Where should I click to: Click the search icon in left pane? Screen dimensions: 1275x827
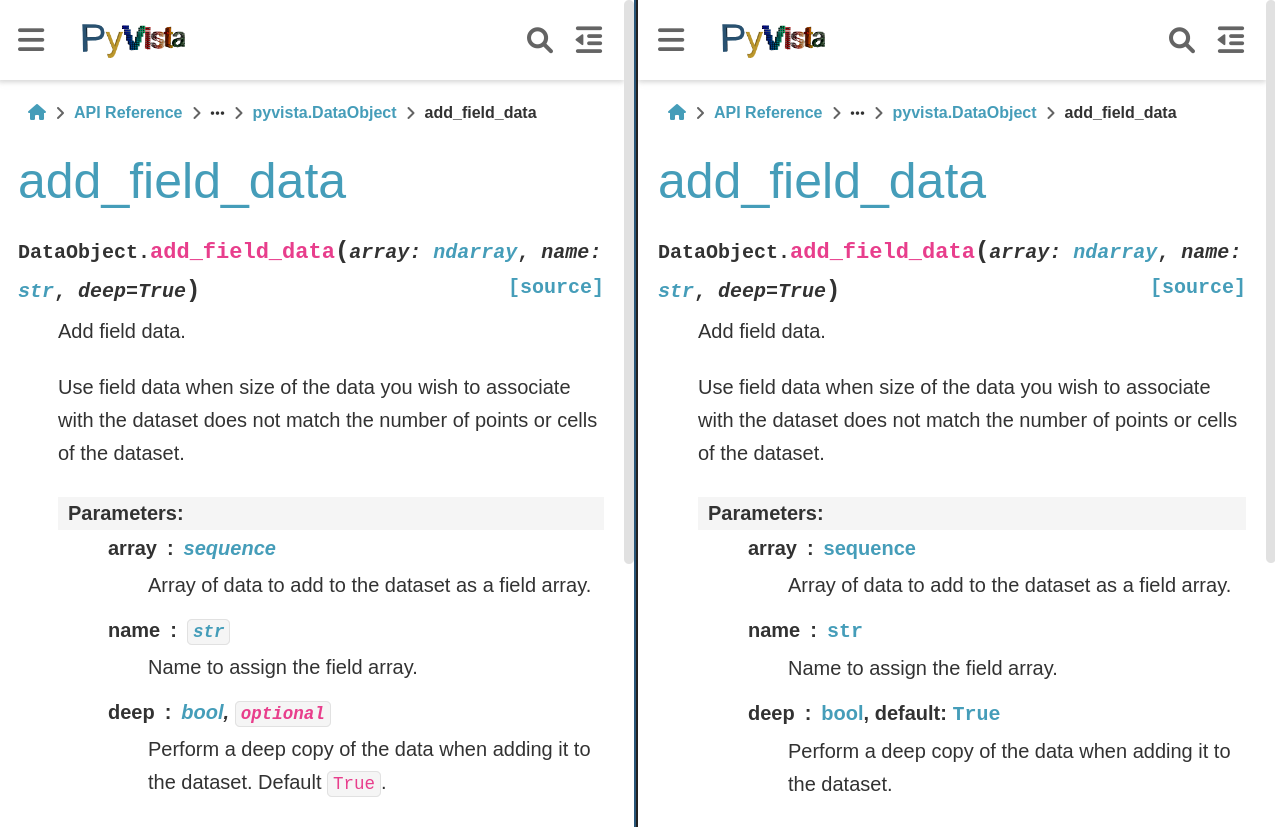pos(540,40)
